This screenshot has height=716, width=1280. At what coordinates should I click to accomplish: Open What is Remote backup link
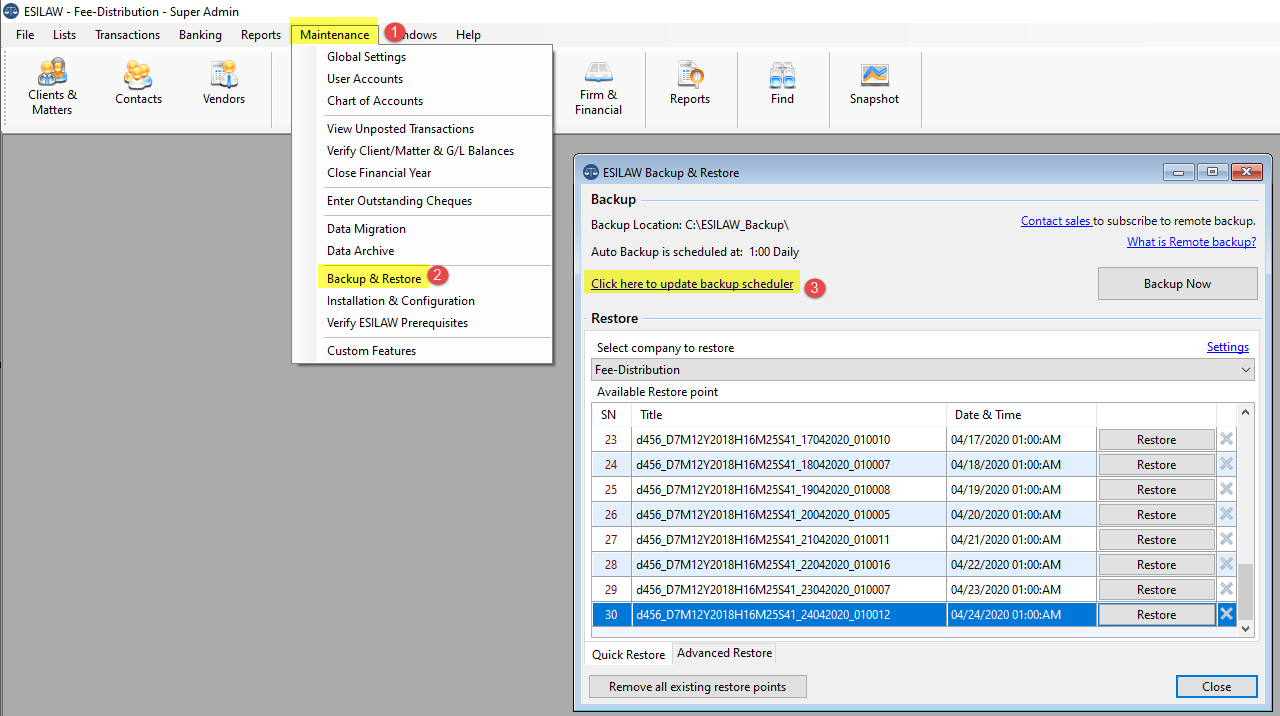coord(1191,242)
